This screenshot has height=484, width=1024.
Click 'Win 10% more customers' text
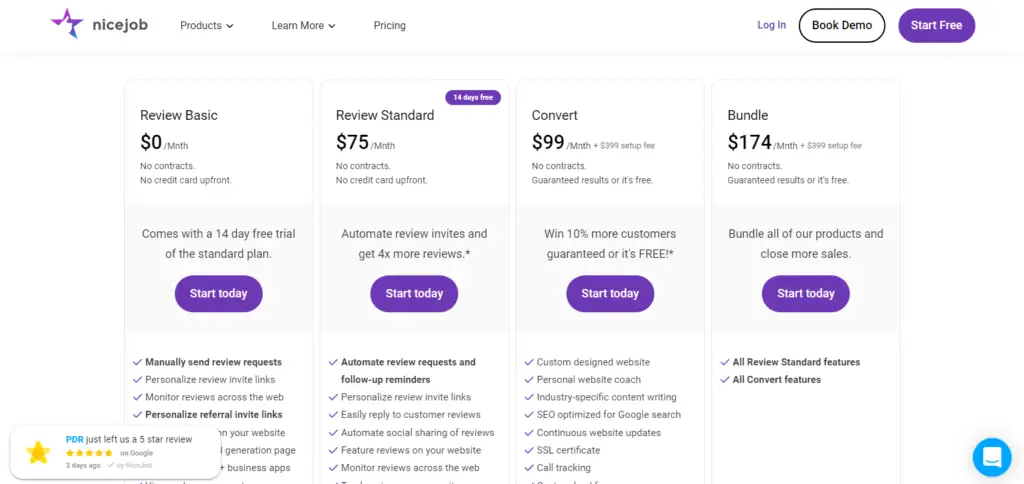point(610,234)
